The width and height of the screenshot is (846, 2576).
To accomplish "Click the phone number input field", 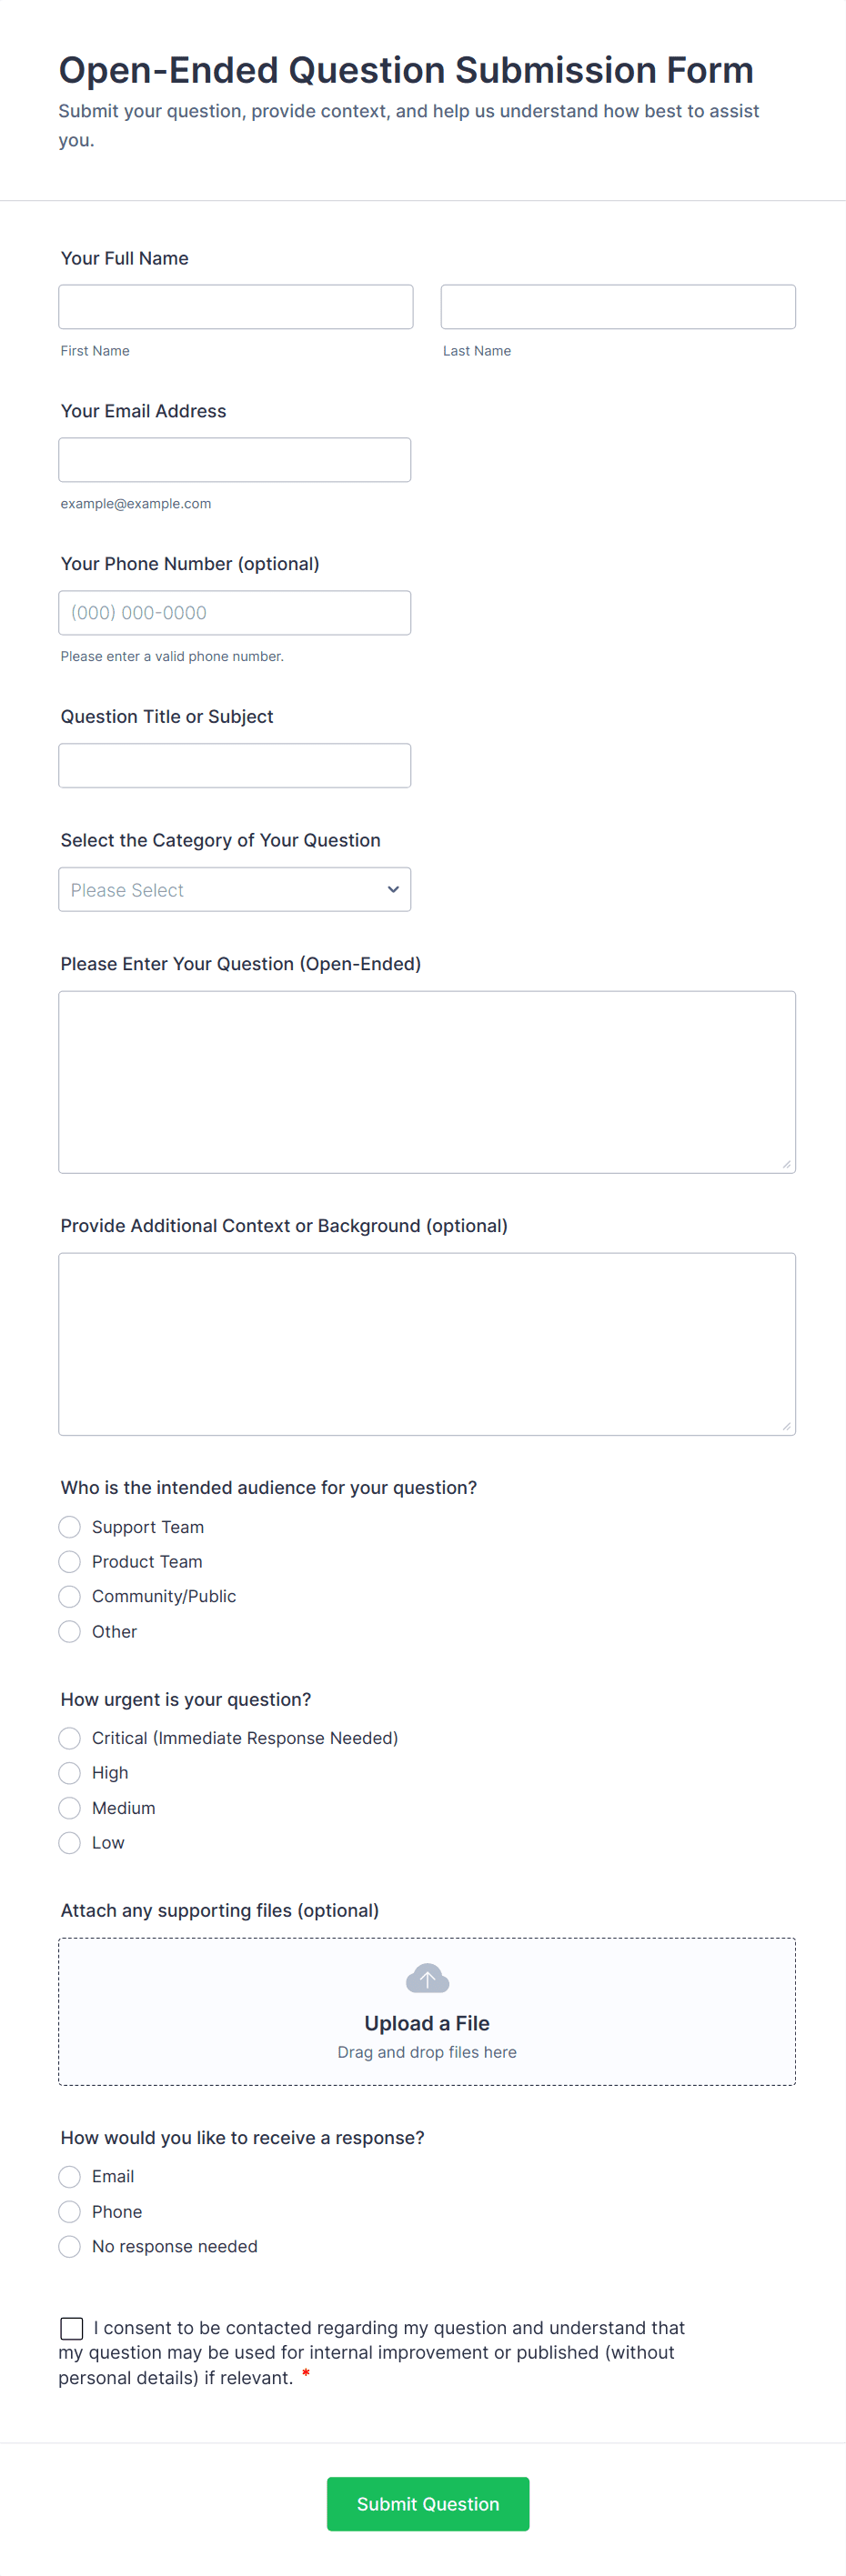I will pos(235,612).
